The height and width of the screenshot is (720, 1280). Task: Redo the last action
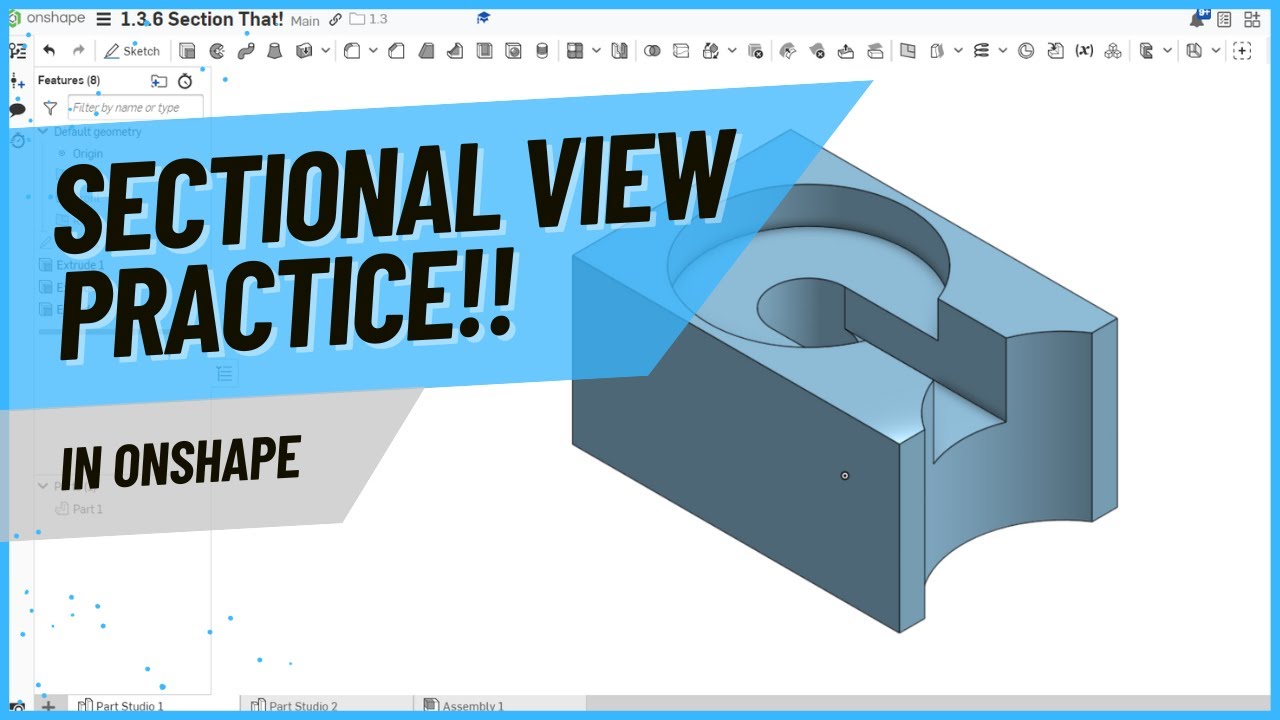[78, 51]
